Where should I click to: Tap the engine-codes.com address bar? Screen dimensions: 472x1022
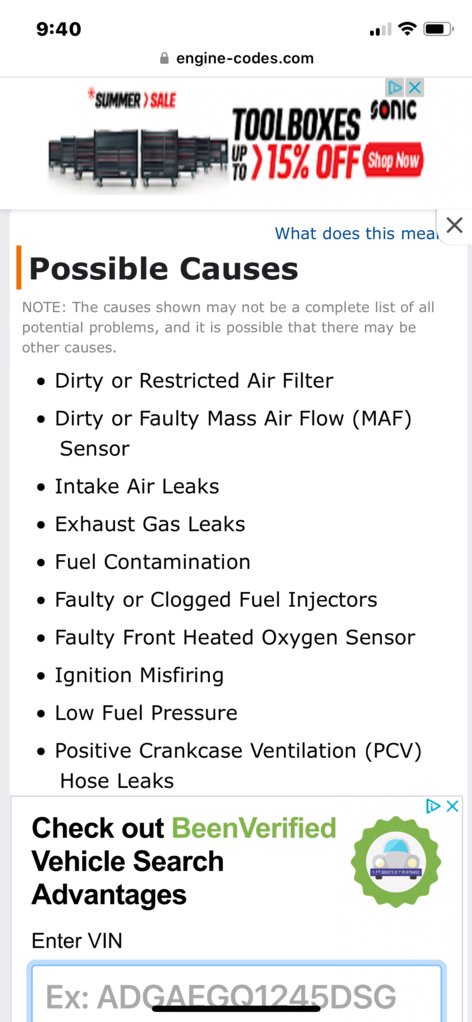(x=236, y=59)
